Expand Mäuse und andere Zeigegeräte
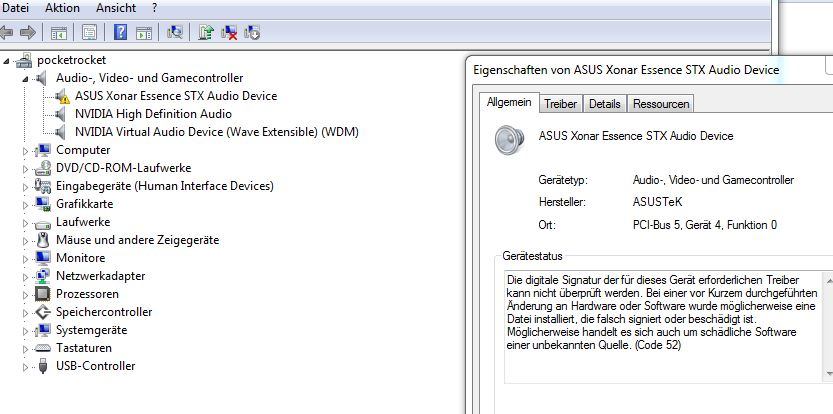Viewport: 833px width, 414px height. click(x=25, y=241)
